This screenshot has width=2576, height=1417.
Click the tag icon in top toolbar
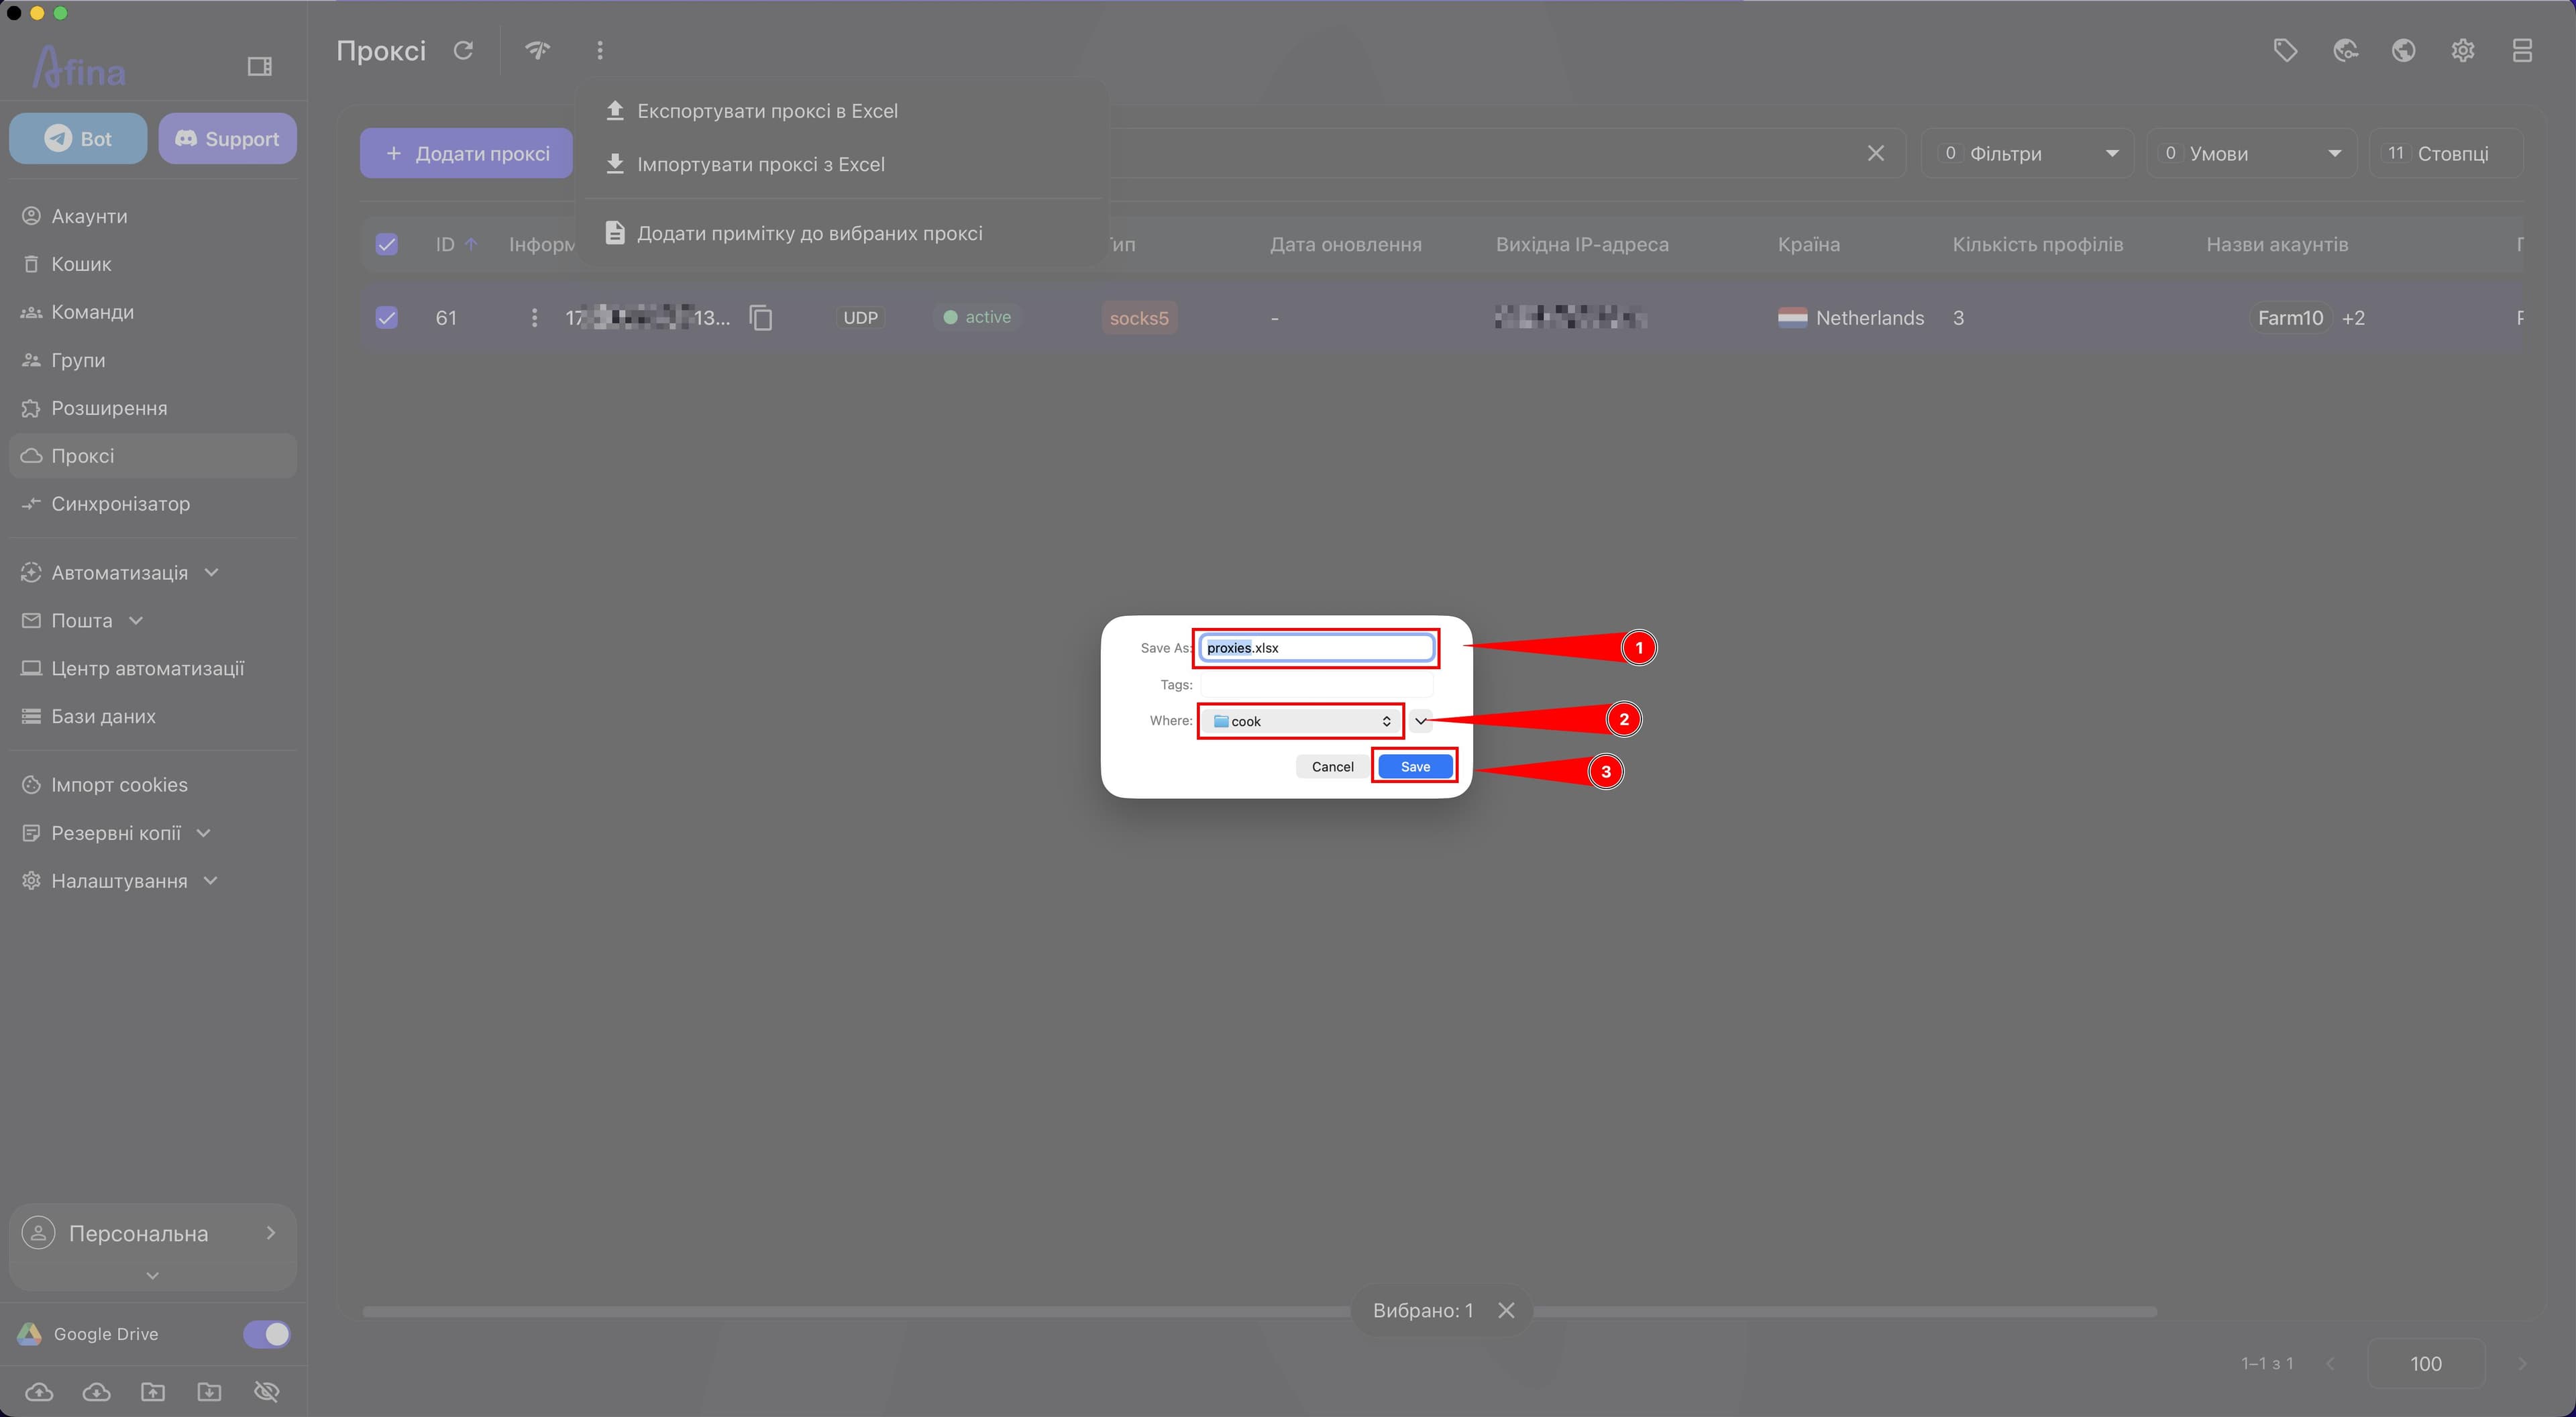[x=2285, y=50]
